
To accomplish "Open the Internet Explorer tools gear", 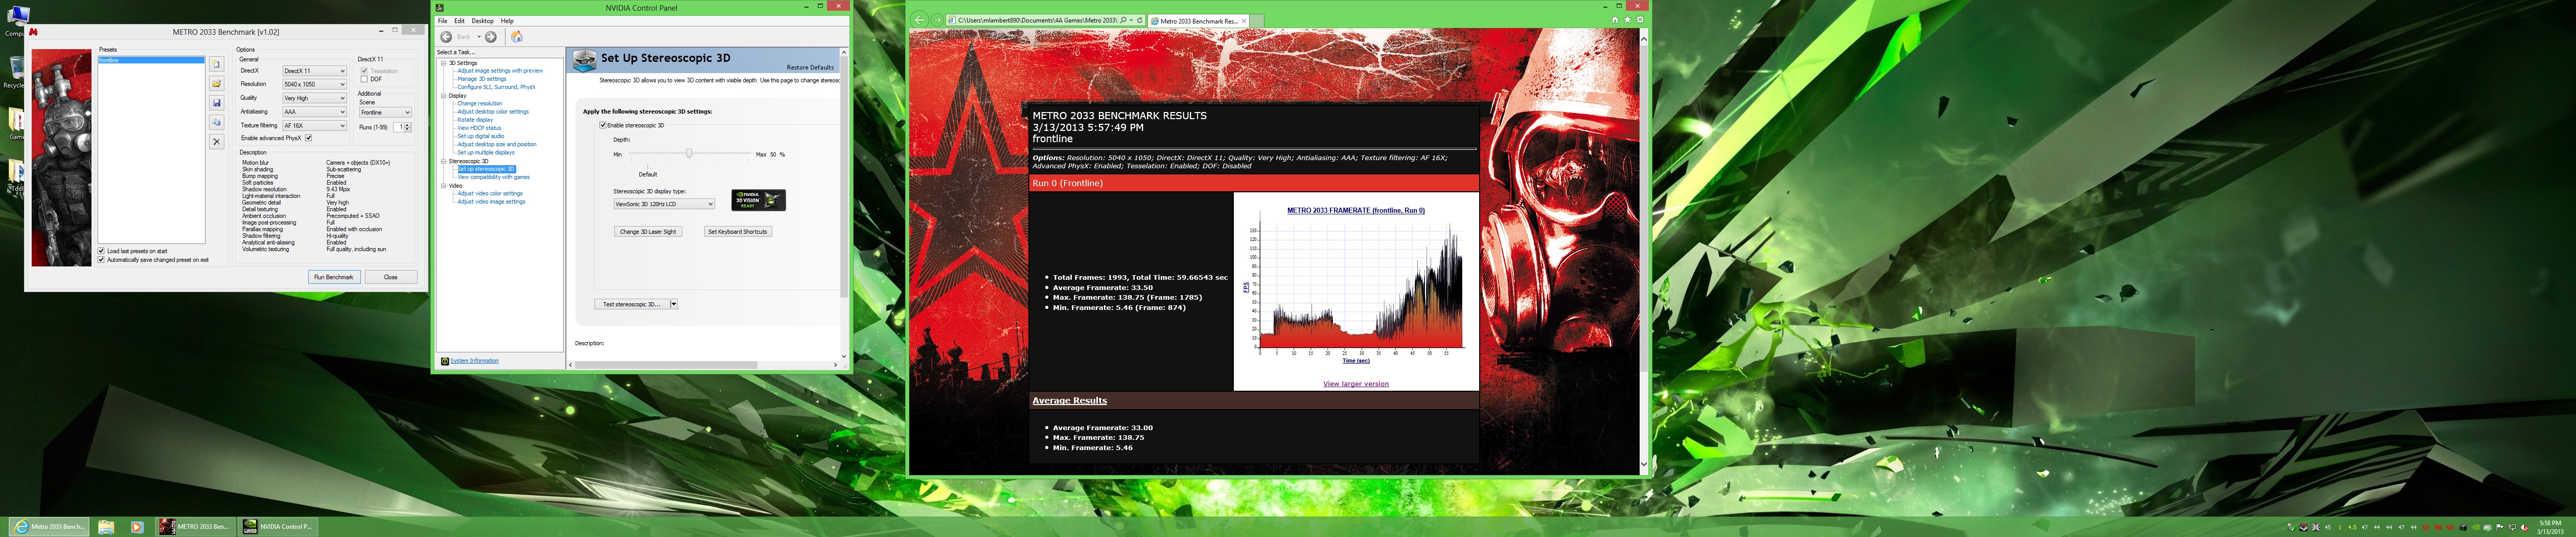I will click(x=1639, y=20).
